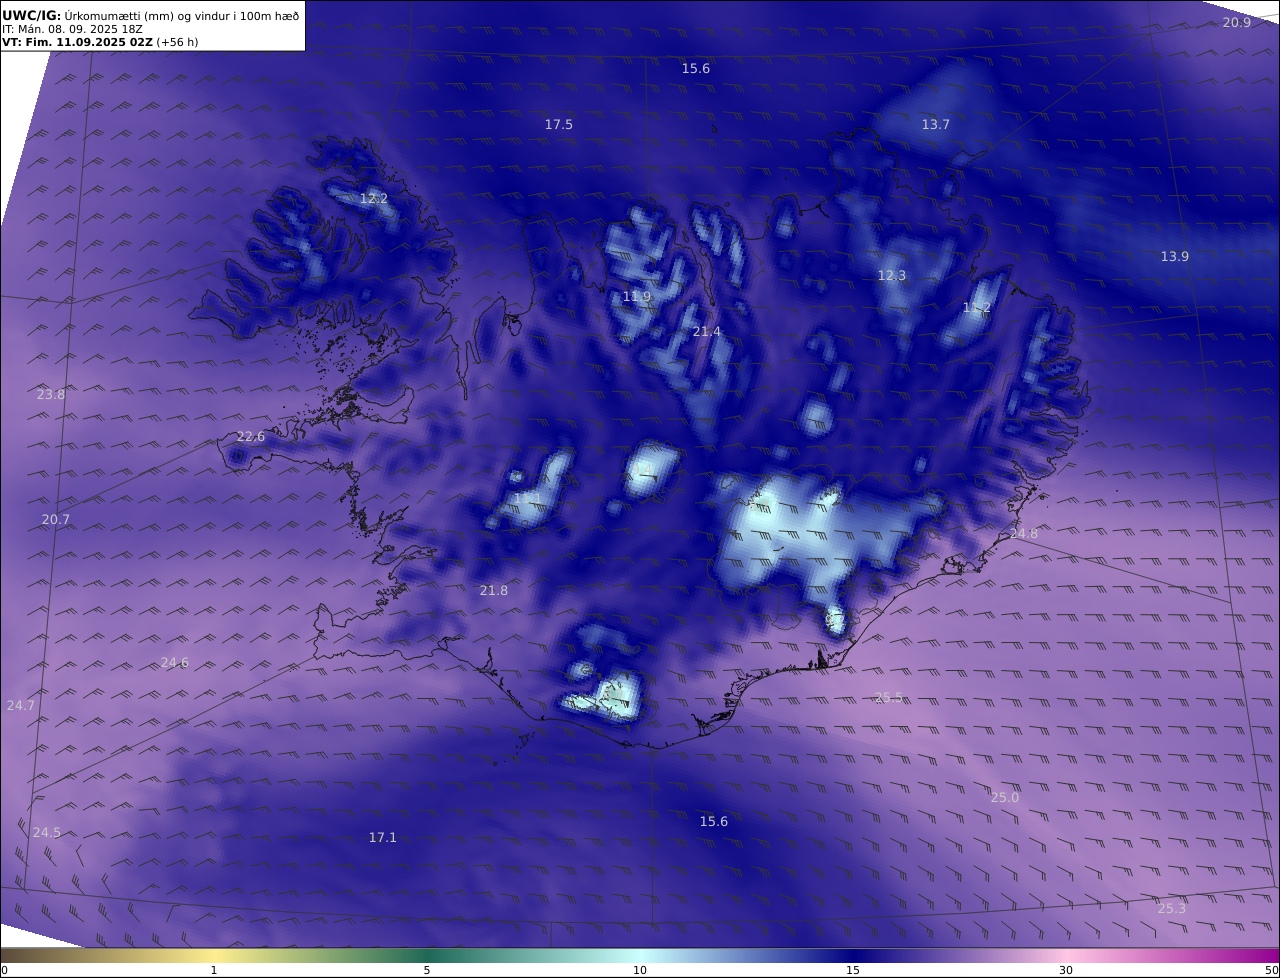Image resolution: width=1280 pixels, height=978 pixels.
Task: Click the 13.7 value on the map
Action: (x=936, y=124)
